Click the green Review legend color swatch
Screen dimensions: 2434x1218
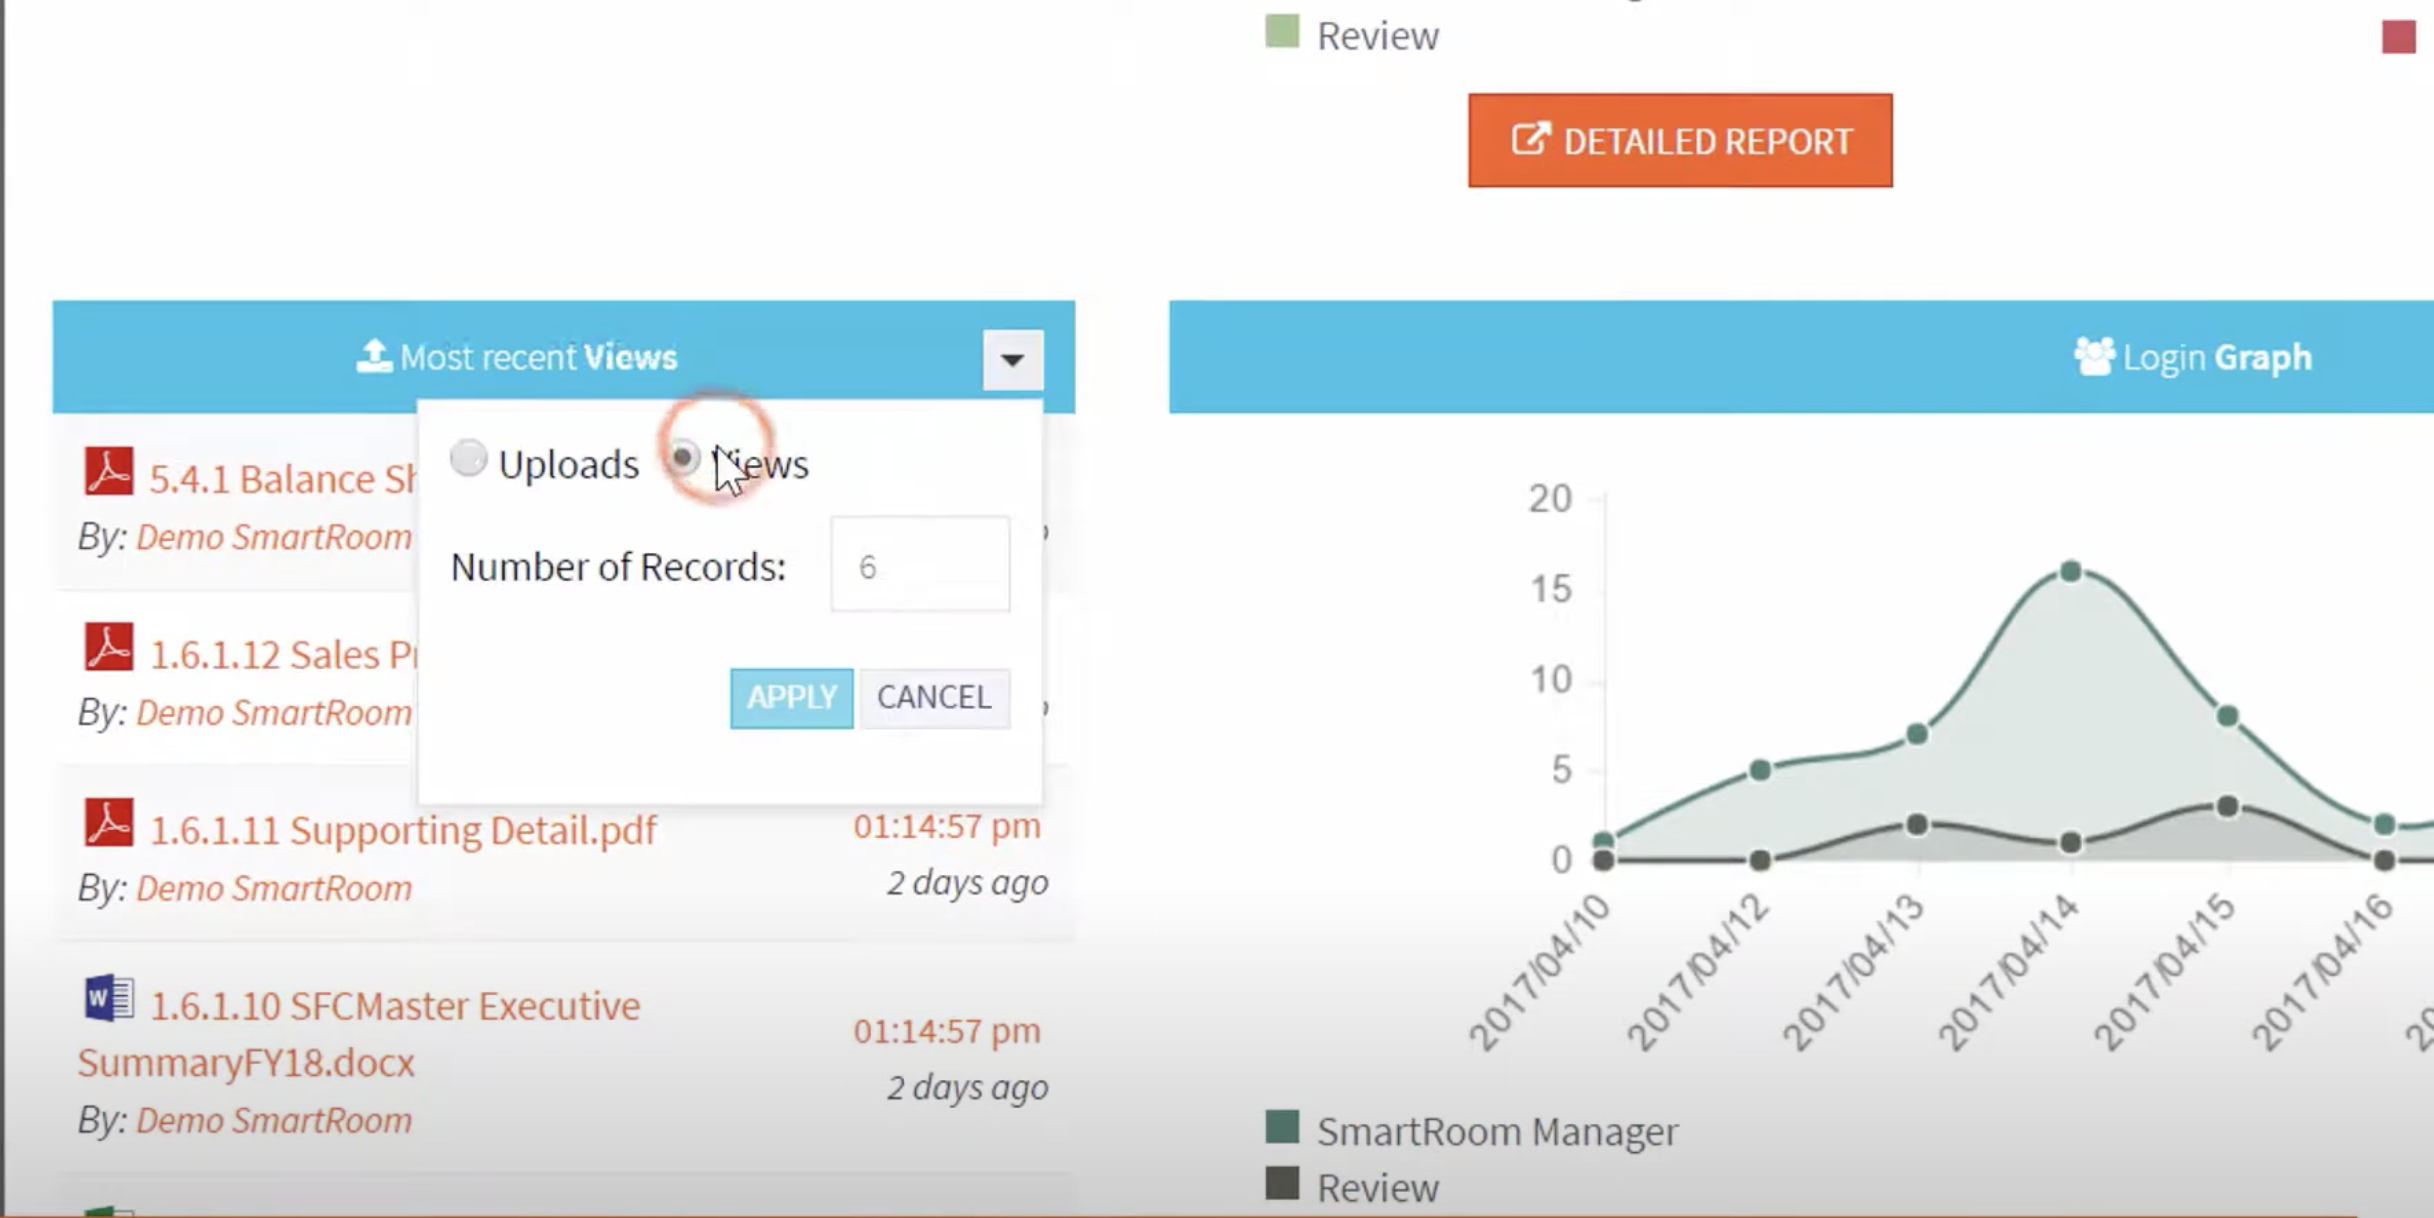pos(1283,33)
